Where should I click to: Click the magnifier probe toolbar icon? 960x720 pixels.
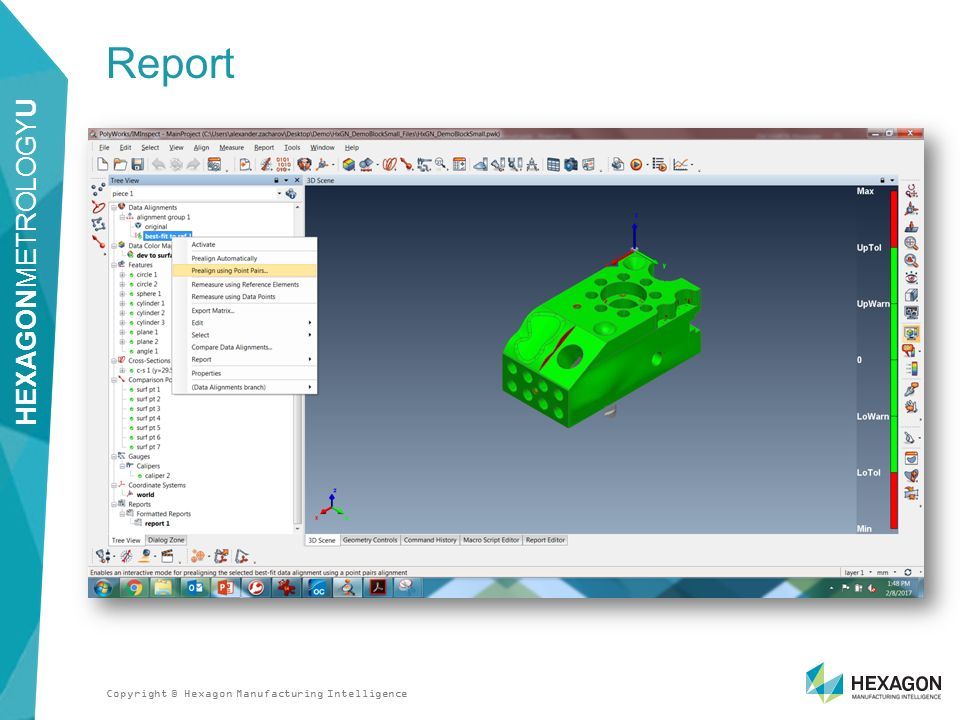pyautogui.click(x=440, y=164)
